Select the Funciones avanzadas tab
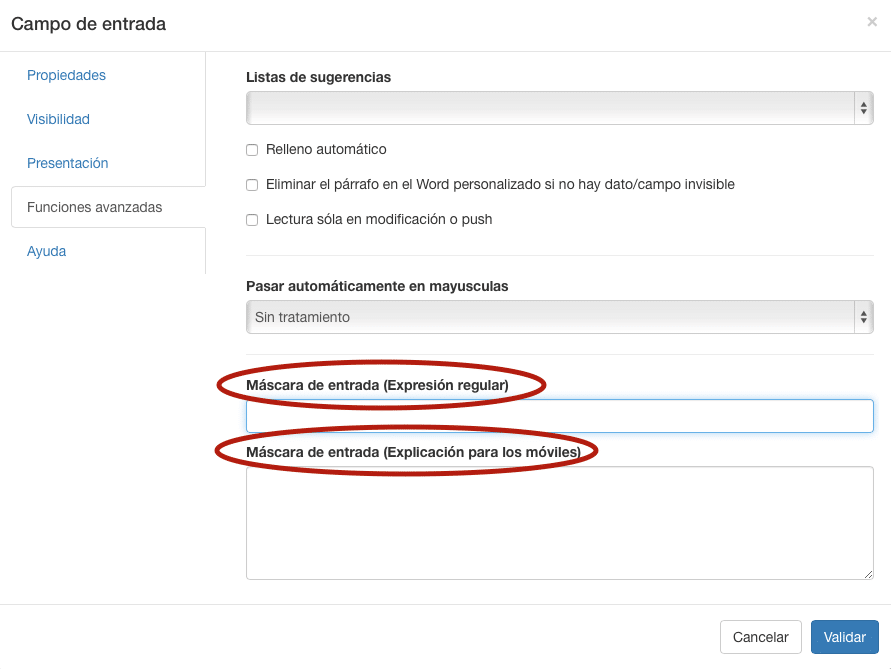Image resolution: width=891 pixels, height=669 pixels. (x=94, y=207)
